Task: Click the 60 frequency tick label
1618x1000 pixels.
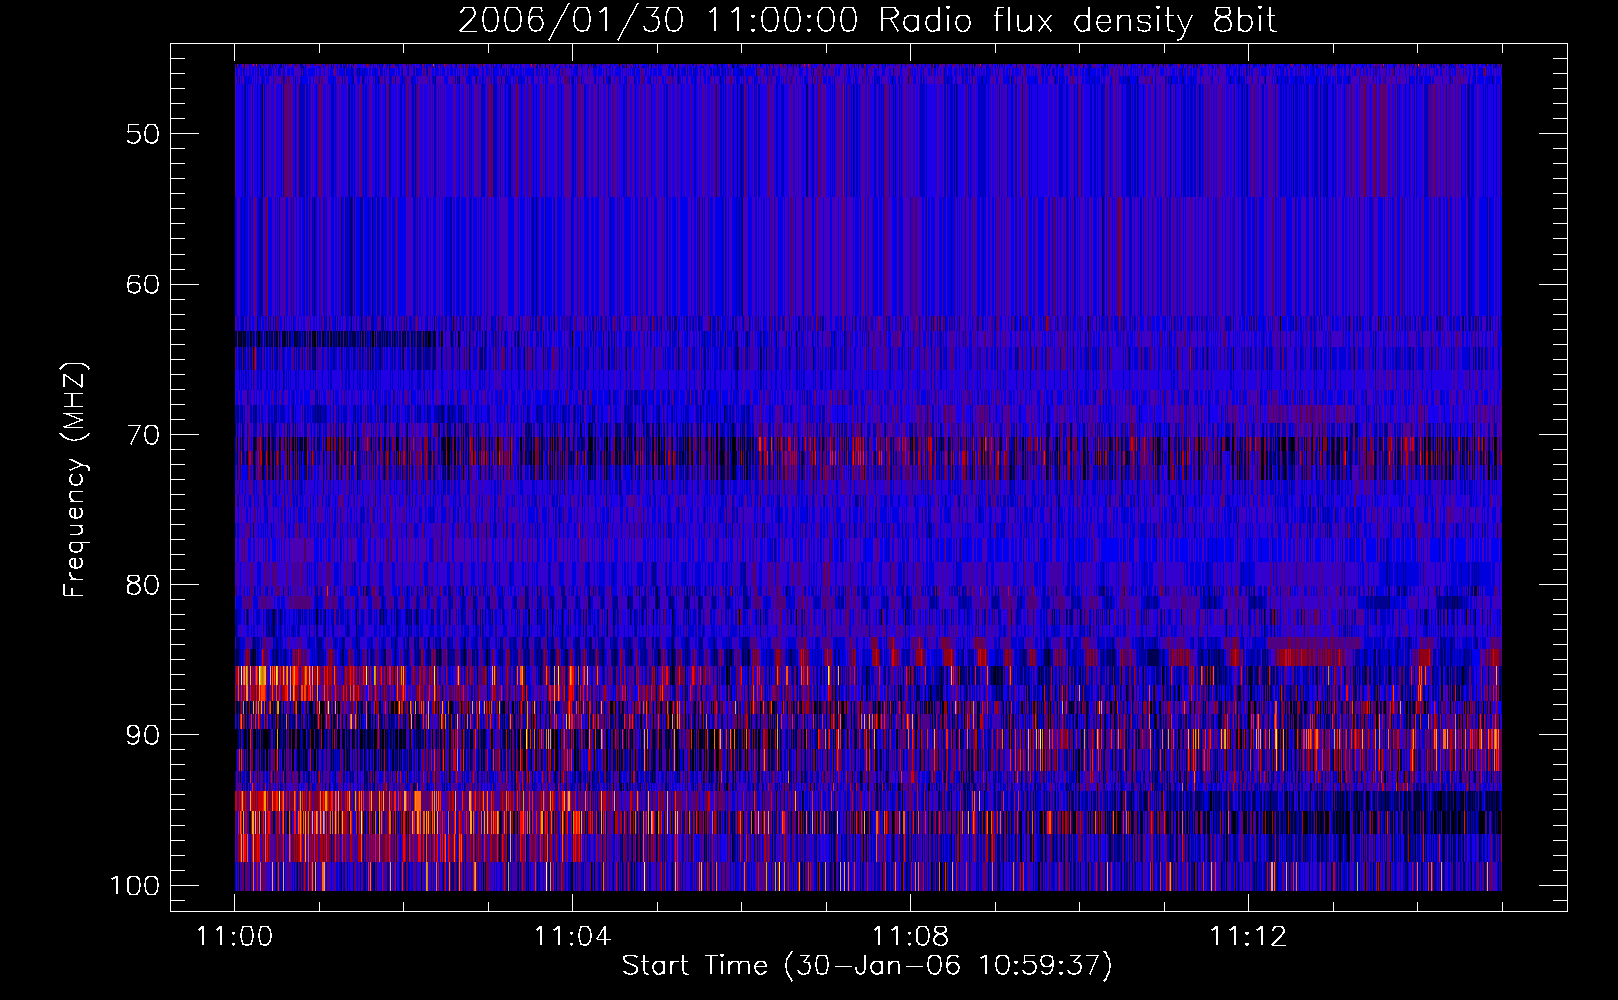Action: coord(143,284)
